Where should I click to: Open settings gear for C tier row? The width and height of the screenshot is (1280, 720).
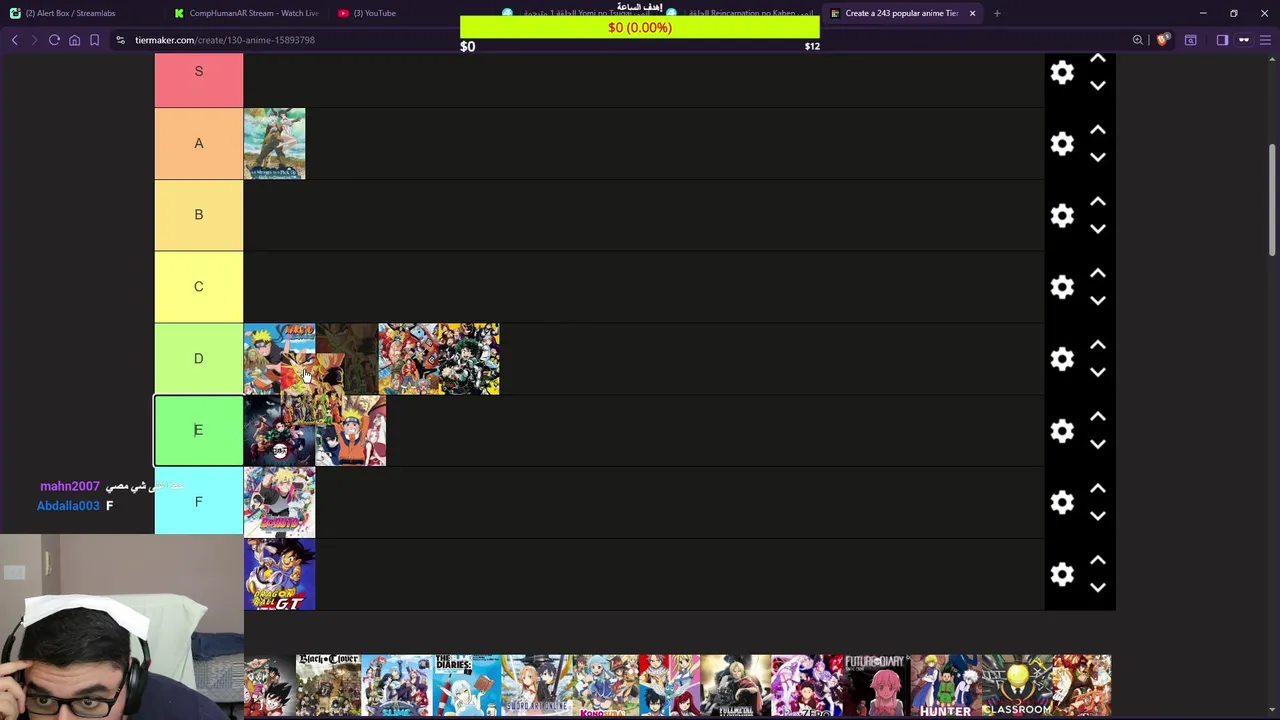[x=1062, y=287]
